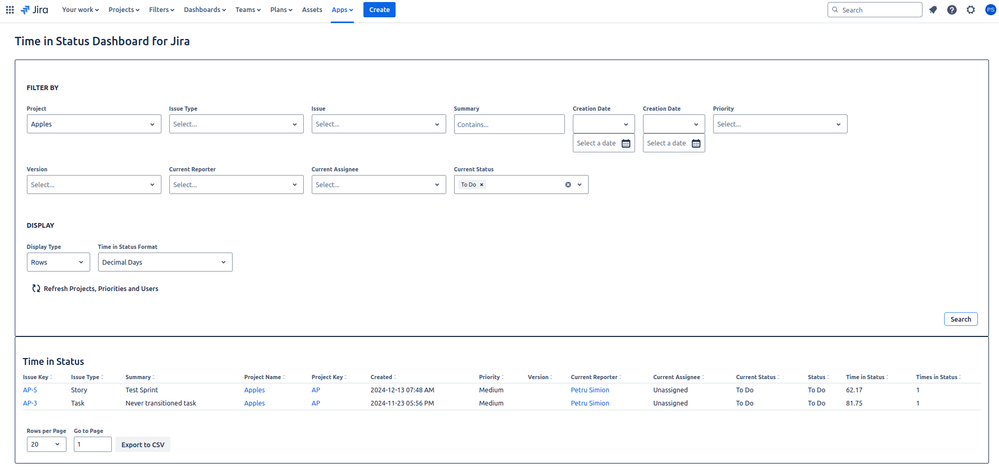Open second Creation Date operator dropdown
This screenshot has height=474, width=999.
pos(674,124)
